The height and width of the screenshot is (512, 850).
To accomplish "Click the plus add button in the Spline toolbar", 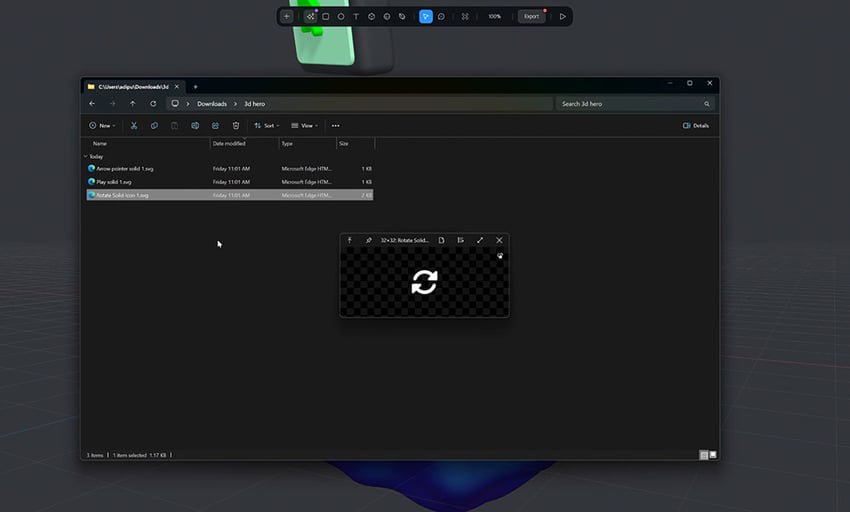I will (x=287, y=16).
